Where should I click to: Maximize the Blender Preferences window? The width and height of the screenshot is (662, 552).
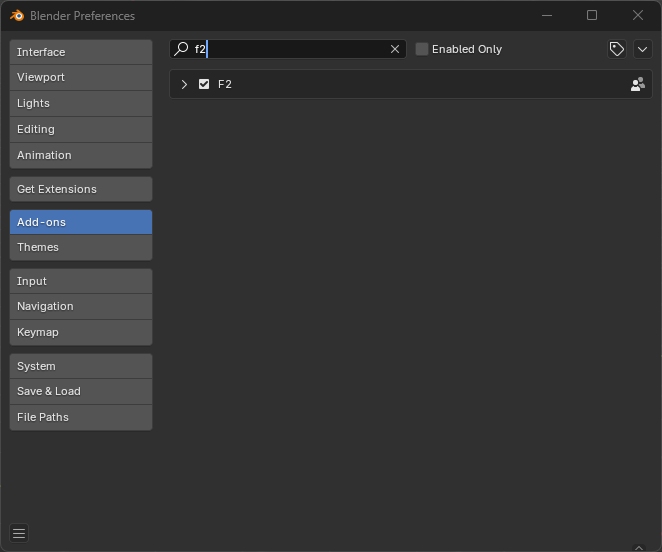(592, 16)
